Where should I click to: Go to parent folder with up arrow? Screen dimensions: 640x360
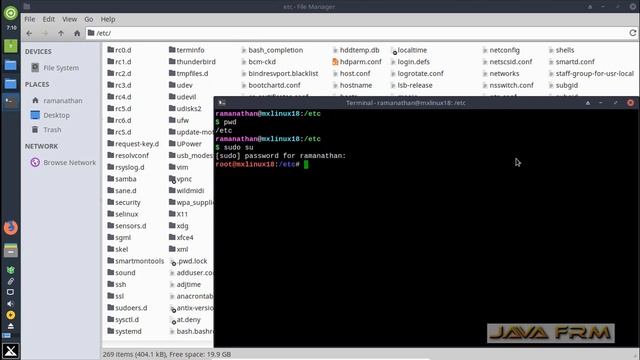coord(61,33)
